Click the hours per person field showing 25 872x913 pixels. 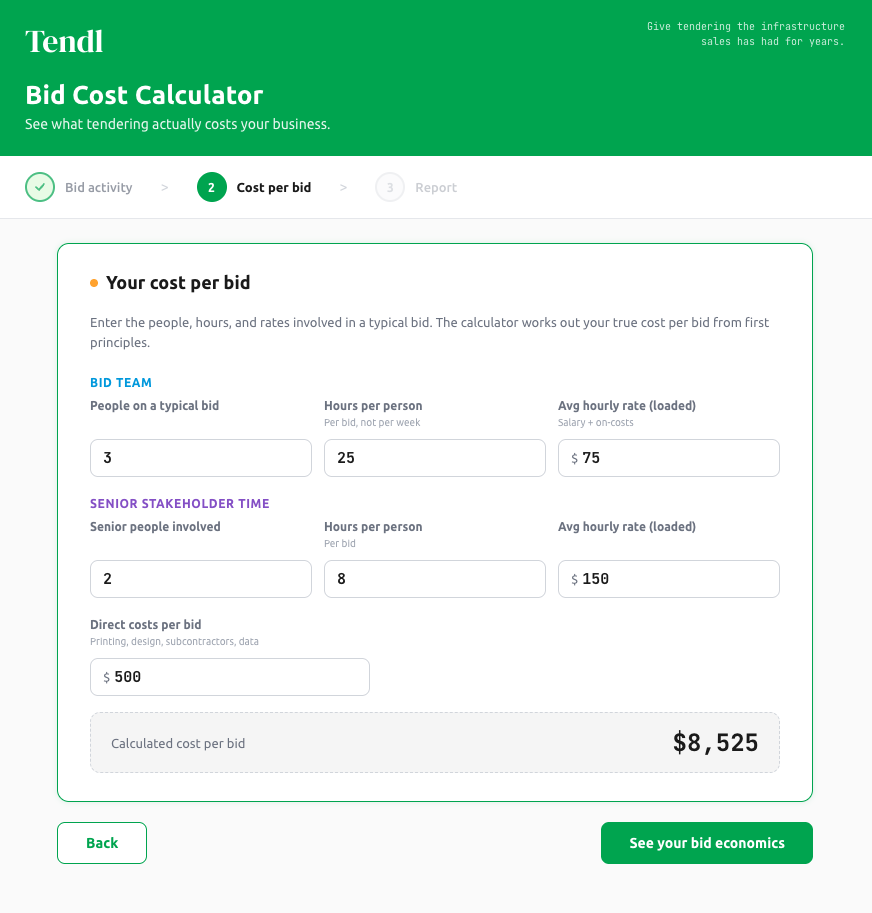[x=434, y=458]
